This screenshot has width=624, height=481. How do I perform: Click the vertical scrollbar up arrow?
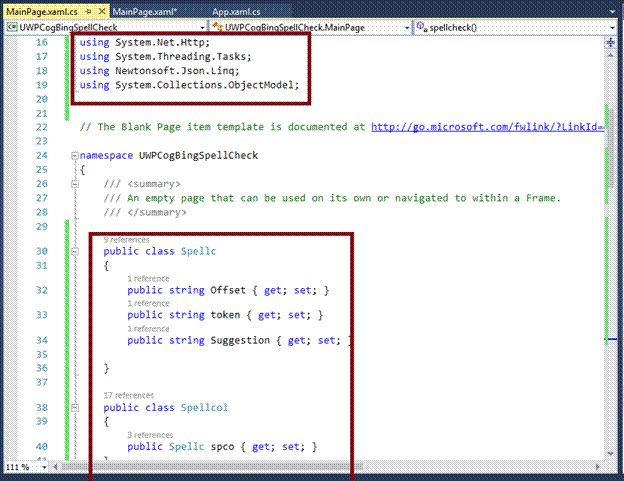click(x=610, y=55)
